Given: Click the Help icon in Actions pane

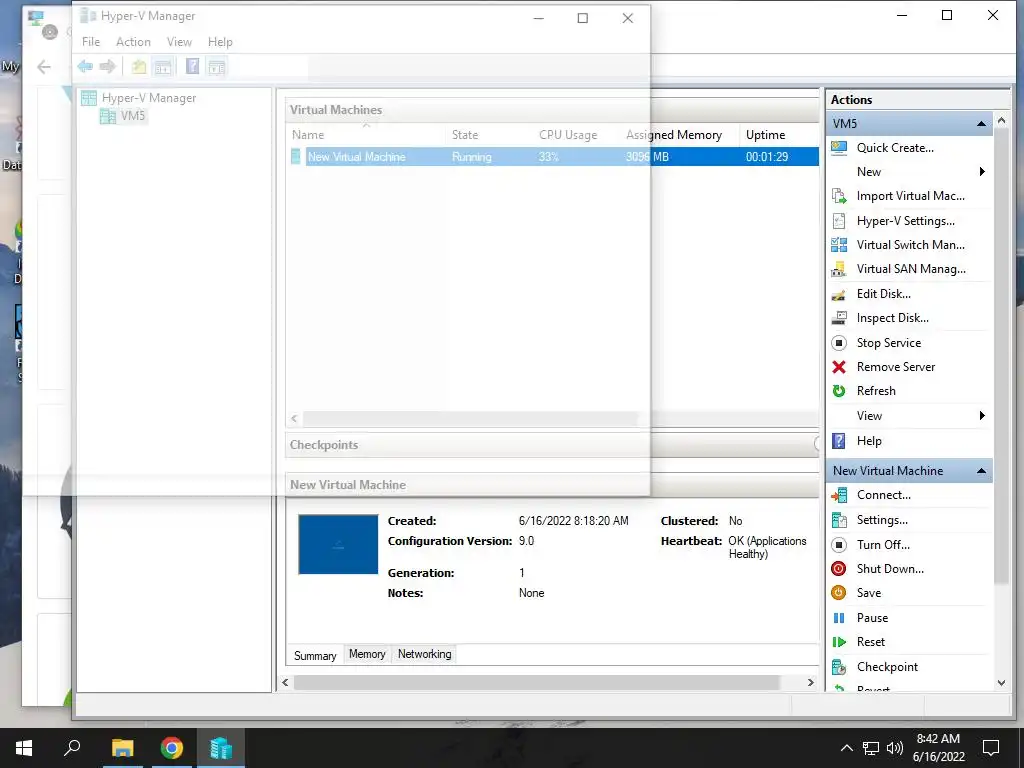Looking at the screenshot, I should [x=839, y=441].
